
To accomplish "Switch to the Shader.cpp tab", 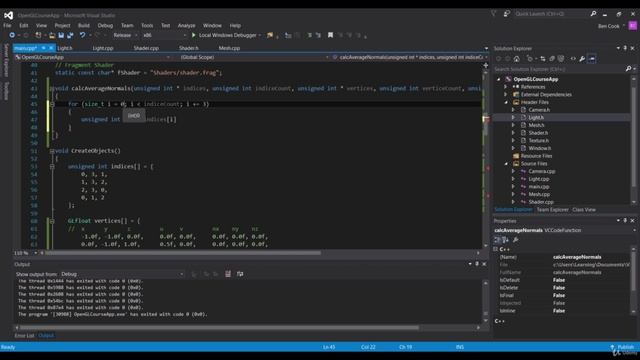I will [146, 48].
